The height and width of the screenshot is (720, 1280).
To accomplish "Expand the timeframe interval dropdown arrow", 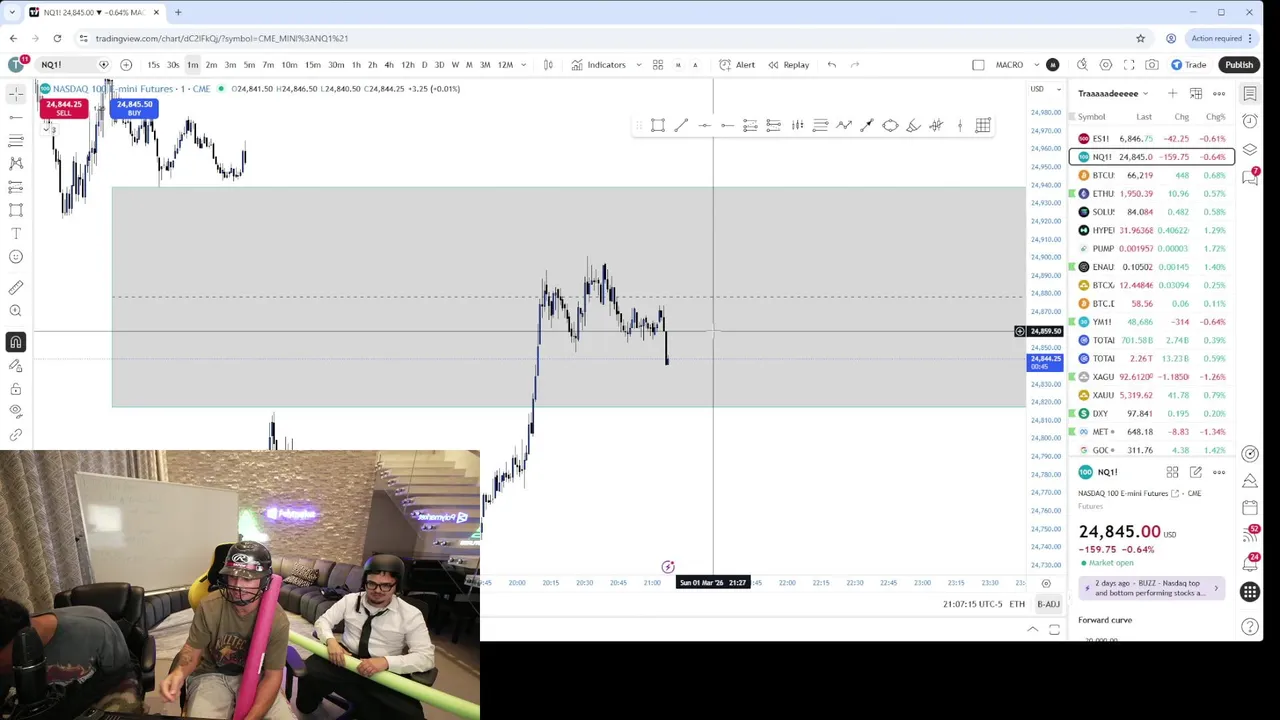I will [523, 65].
